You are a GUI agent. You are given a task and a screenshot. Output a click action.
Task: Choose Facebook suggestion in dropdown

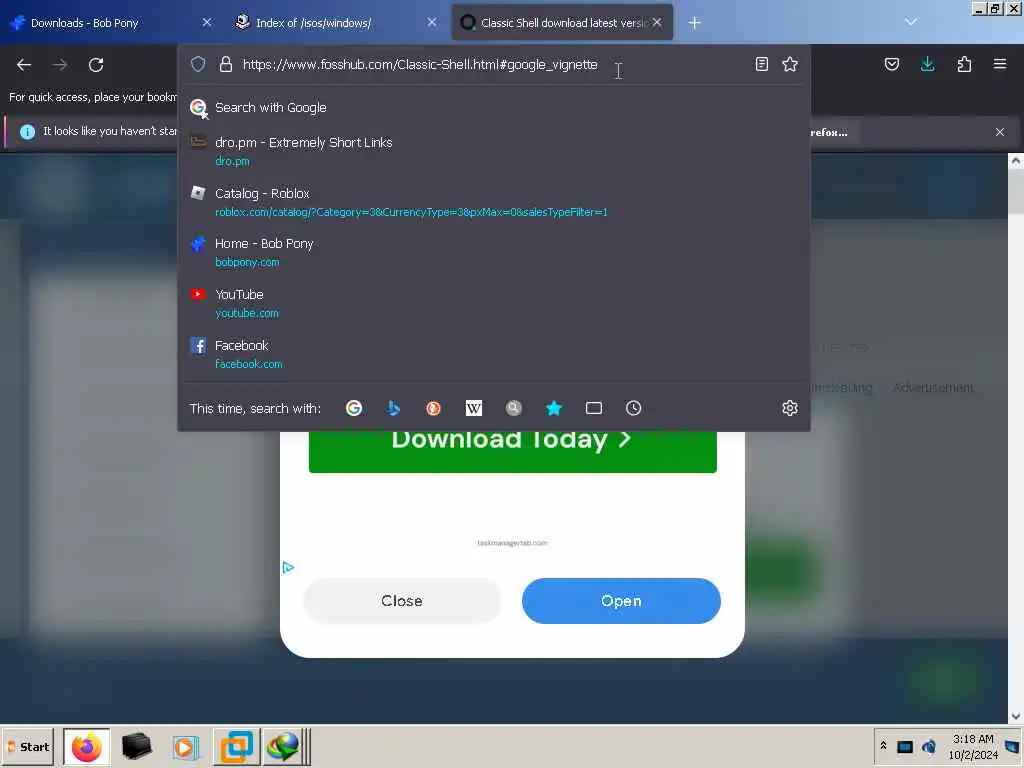[494, 354]
